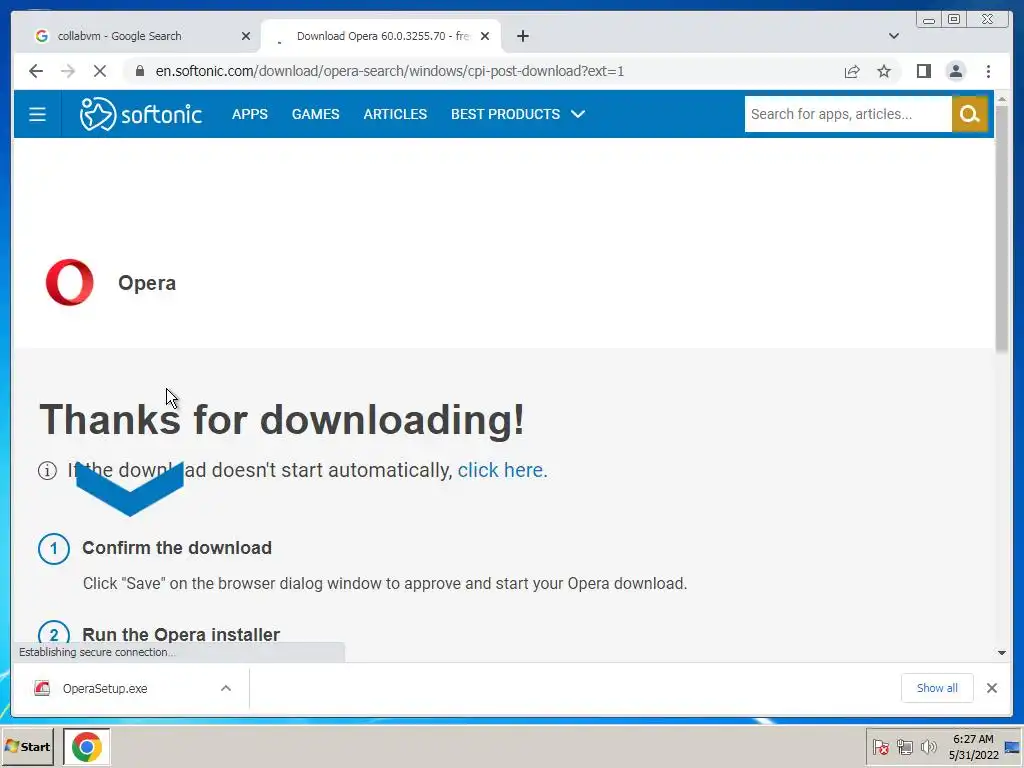Open Softonic hamburger menu

pyautogui.click(x=37, y=114)
